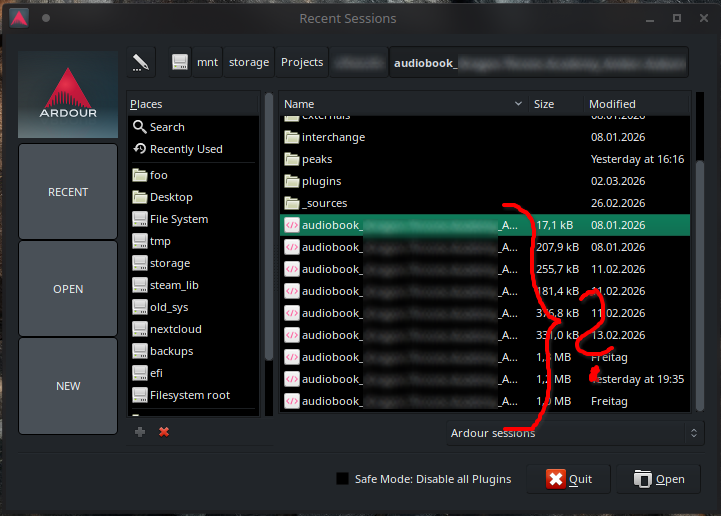Click the drive icon in the path bar
721x516 pixels.
pos(180,62)
